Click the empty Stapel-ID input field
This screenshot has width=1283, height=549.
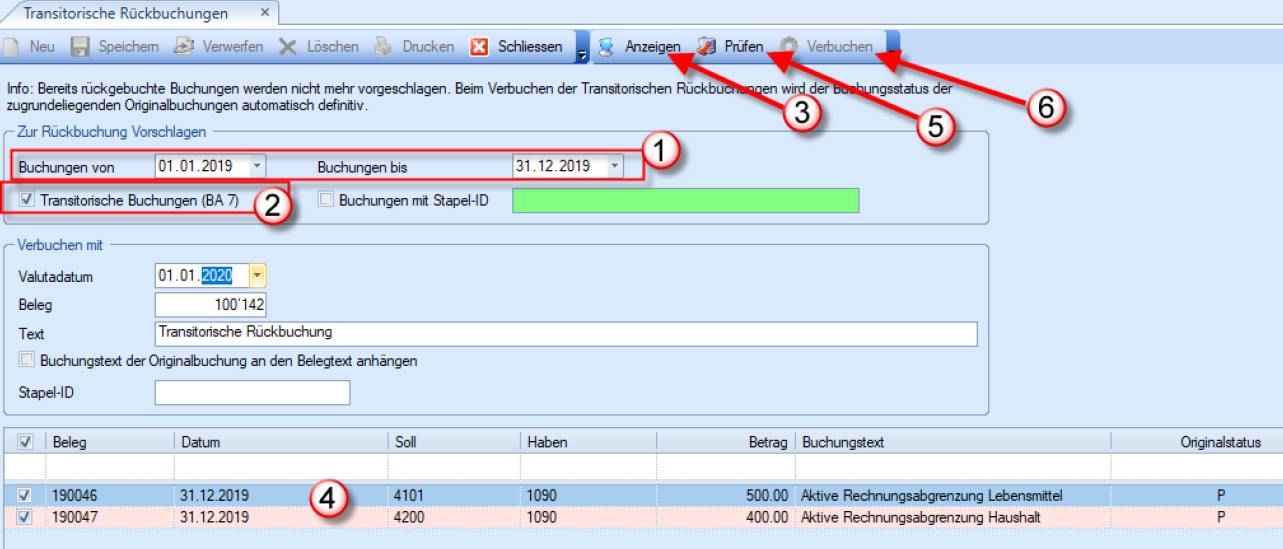point(252,393)
